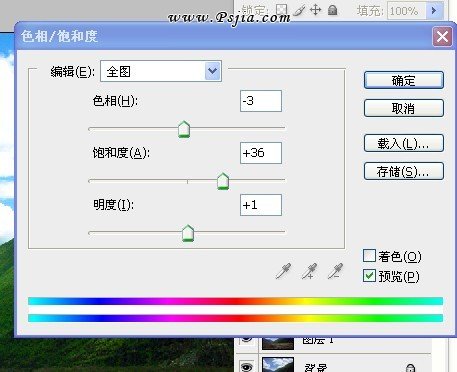Click the lower color spectrum bar

235,318
